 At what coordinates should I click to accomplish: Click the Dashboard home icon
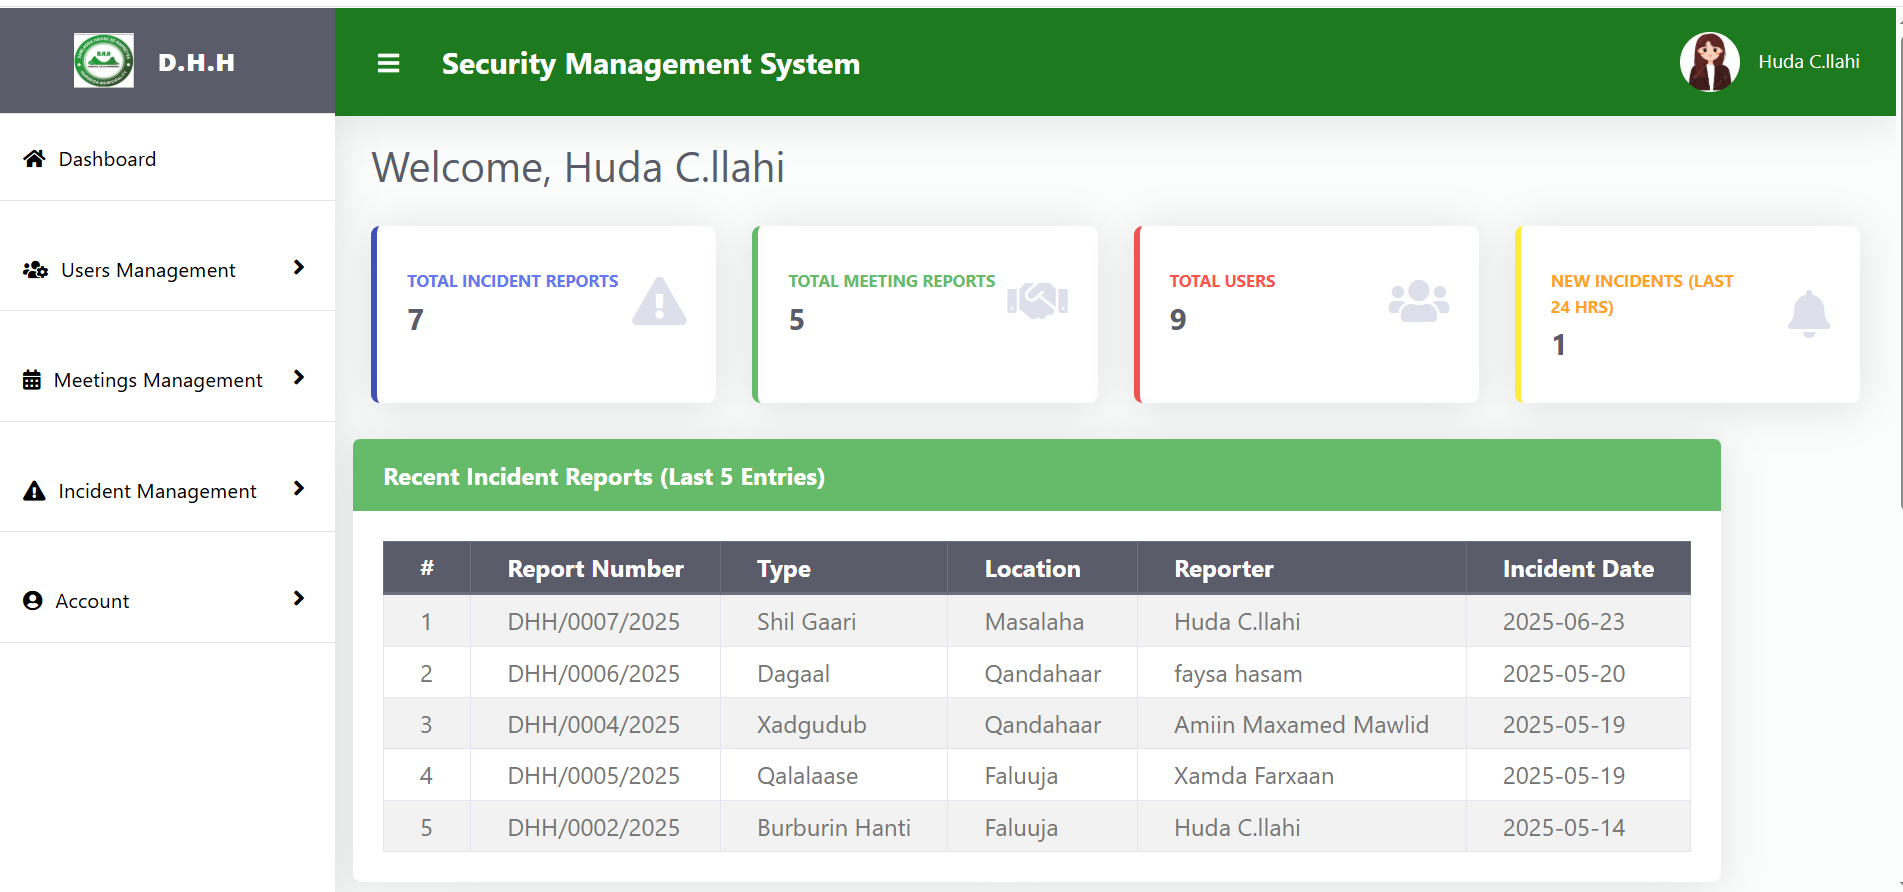[35, 159]
